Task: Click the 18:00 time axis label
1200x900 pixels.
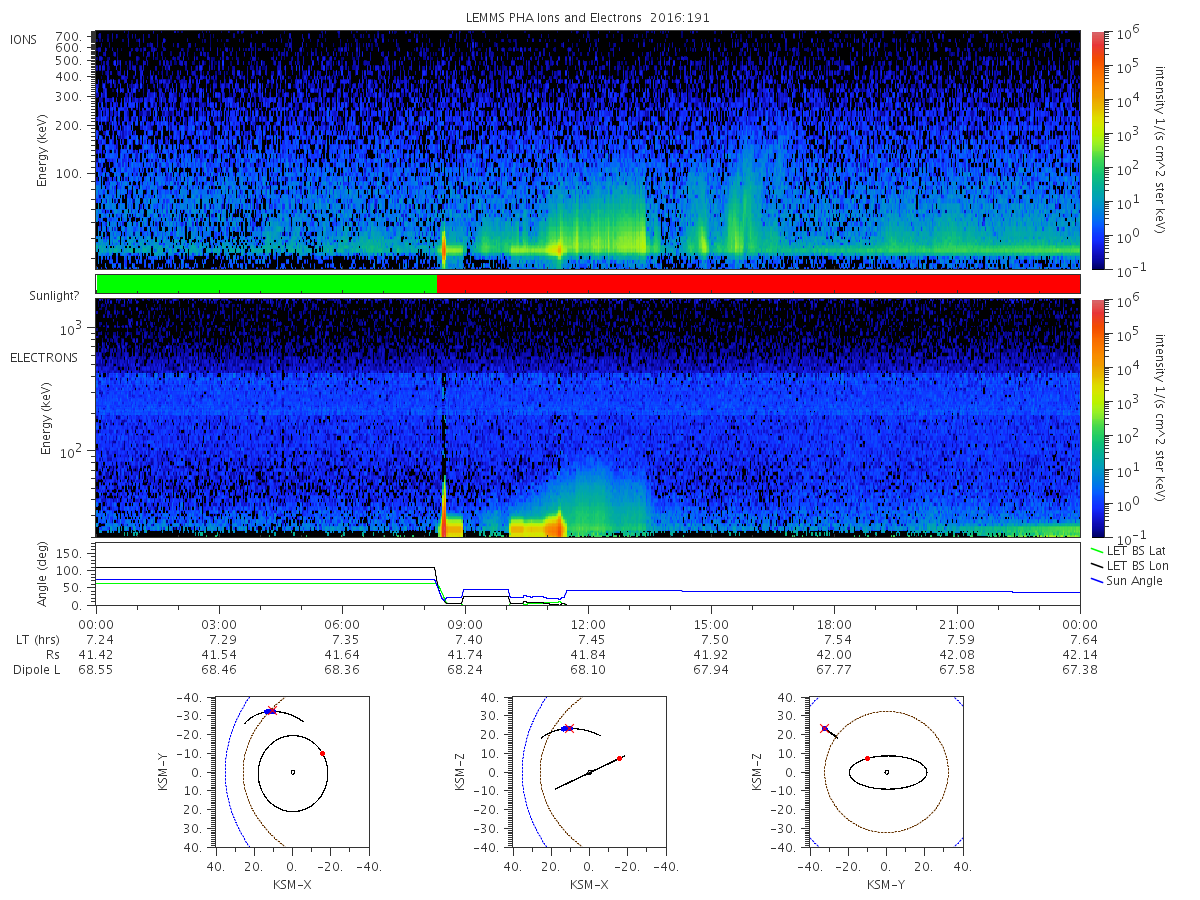Action: [834, 625]
